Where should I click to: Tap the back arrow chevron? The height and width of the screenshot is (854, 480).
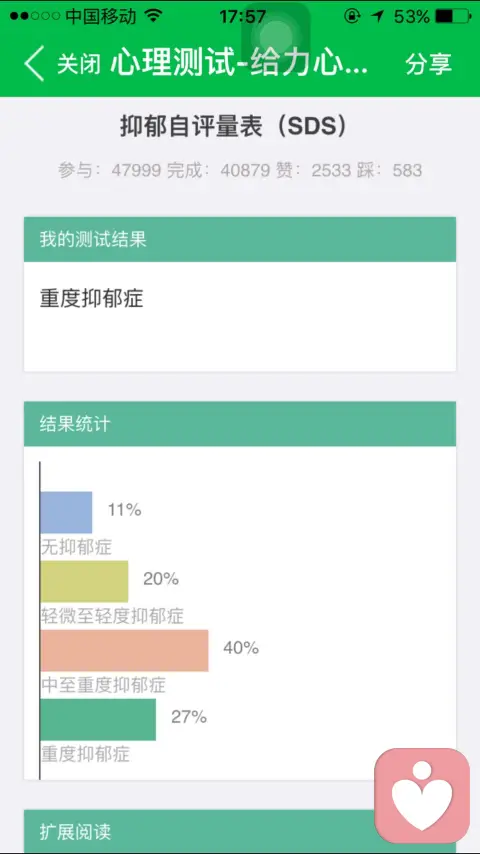(x=34, y=64)
